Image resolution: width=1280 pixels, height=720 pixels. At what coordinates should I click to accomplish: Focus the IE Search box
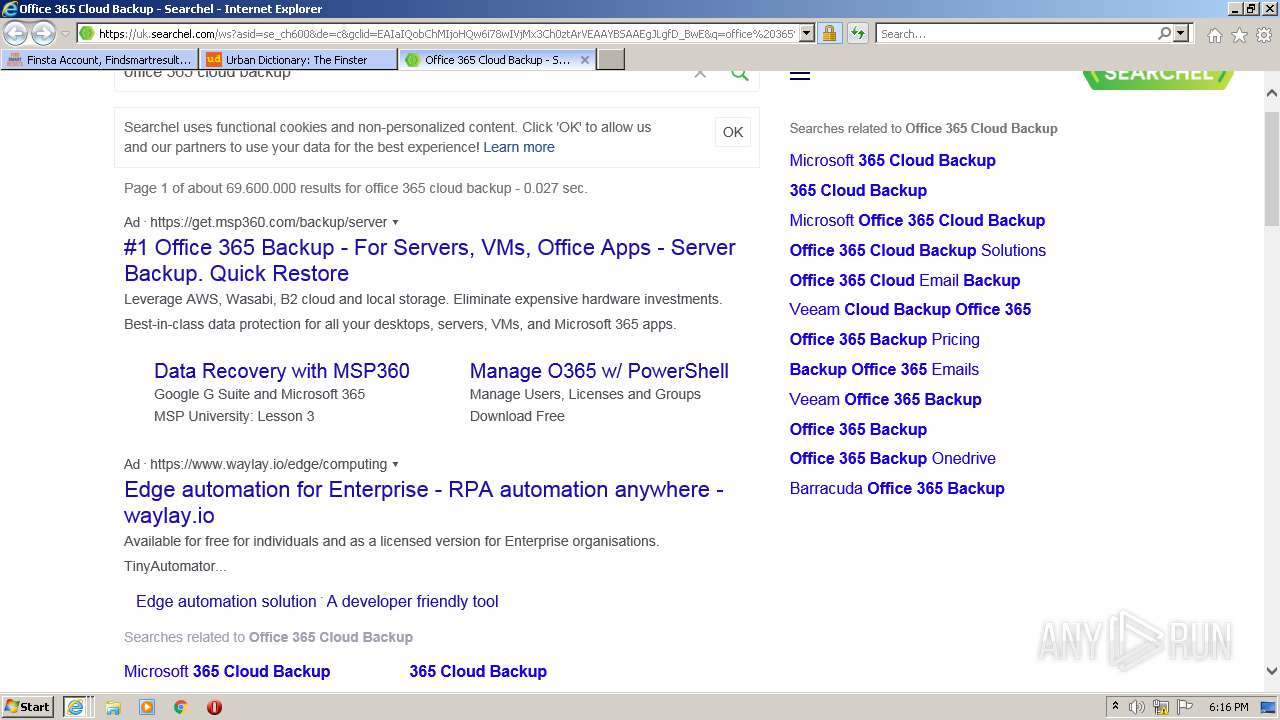(1015, 34)
